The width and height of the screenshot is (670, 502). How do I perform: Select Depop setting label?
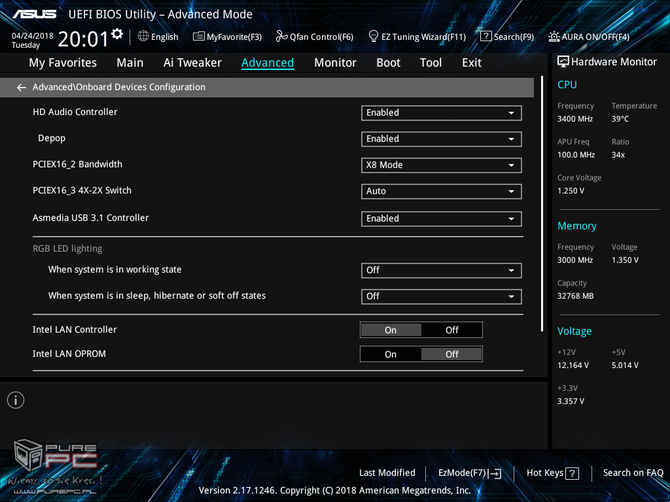(52, 138)
